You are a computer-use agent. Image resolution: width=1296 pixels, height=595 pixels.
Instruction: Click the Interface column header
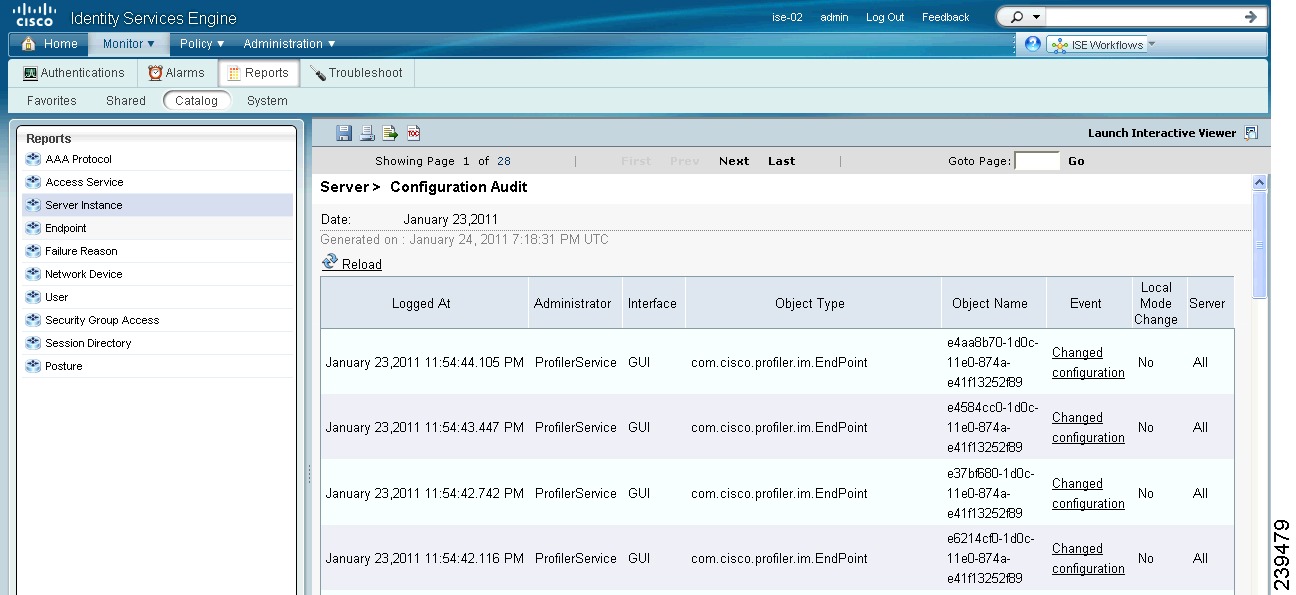coord(652,304)
